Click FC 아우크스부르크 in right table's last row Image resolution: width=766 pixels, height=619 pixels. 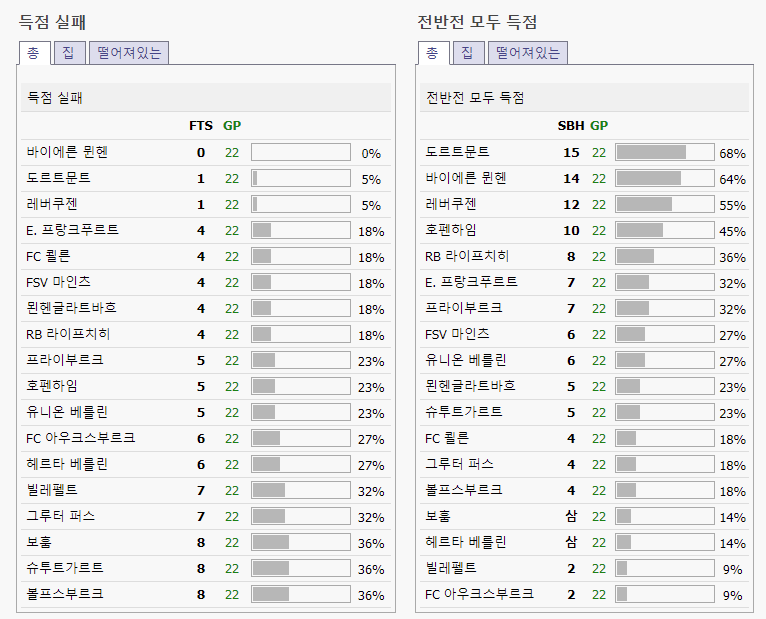479,594
